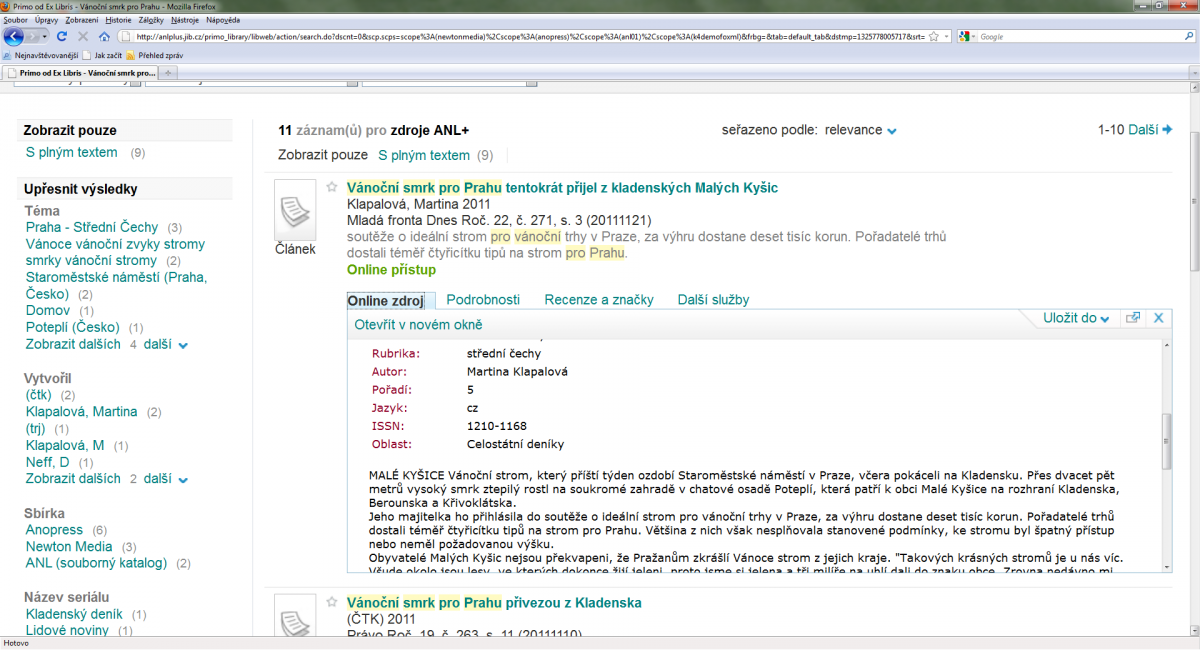This screenshot has height=650, width=1200.
Task: Open the Záložky menu
Action: [152, 19]
